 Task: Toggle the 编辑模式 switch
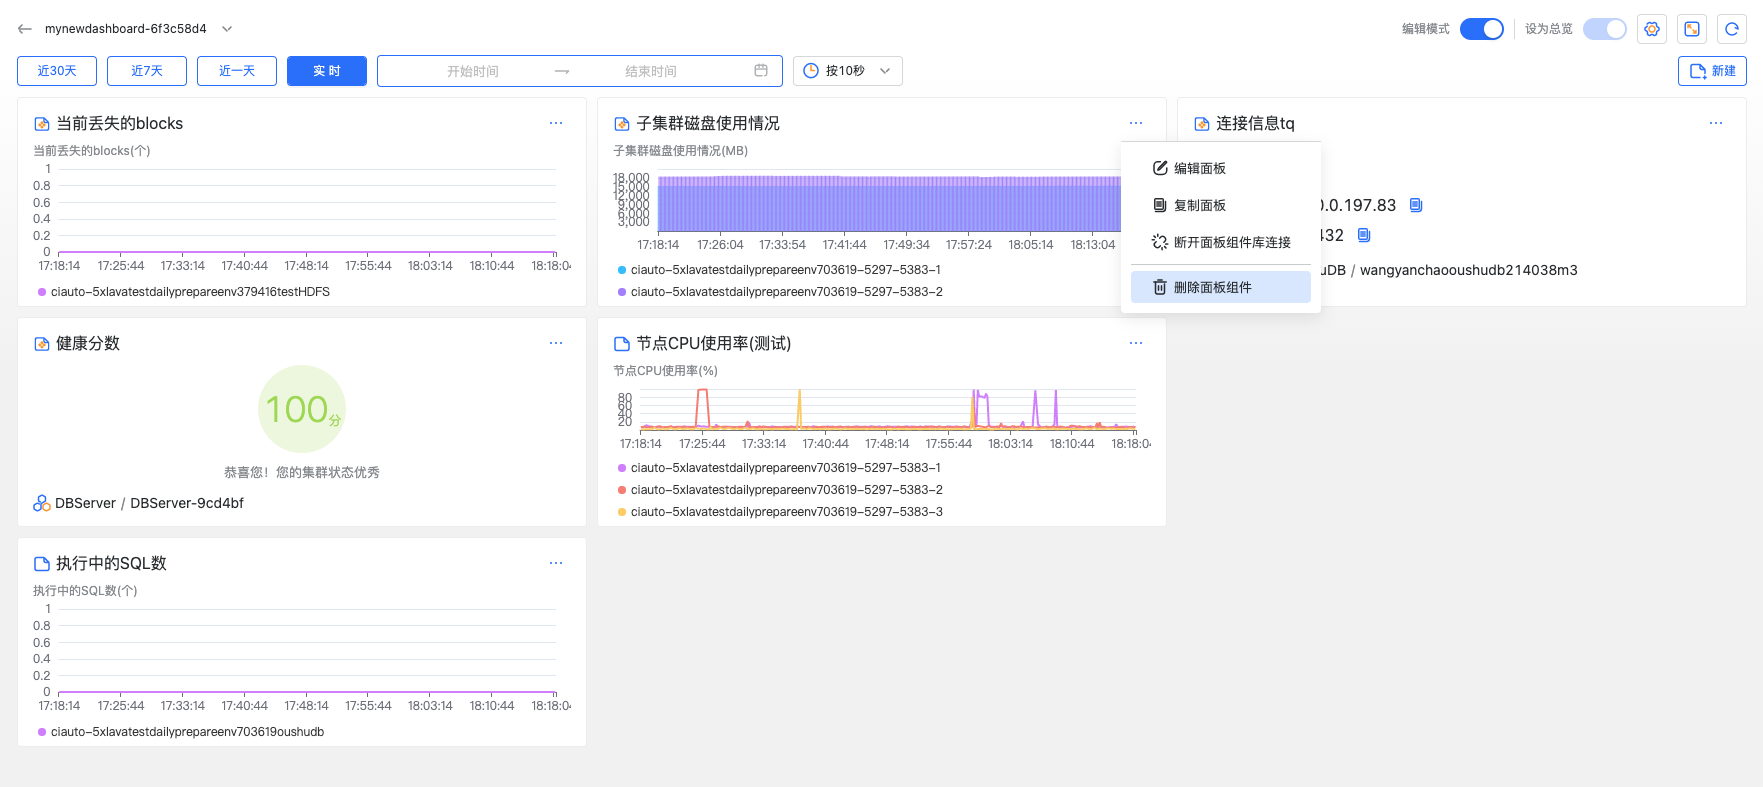tap(1481, 29)
